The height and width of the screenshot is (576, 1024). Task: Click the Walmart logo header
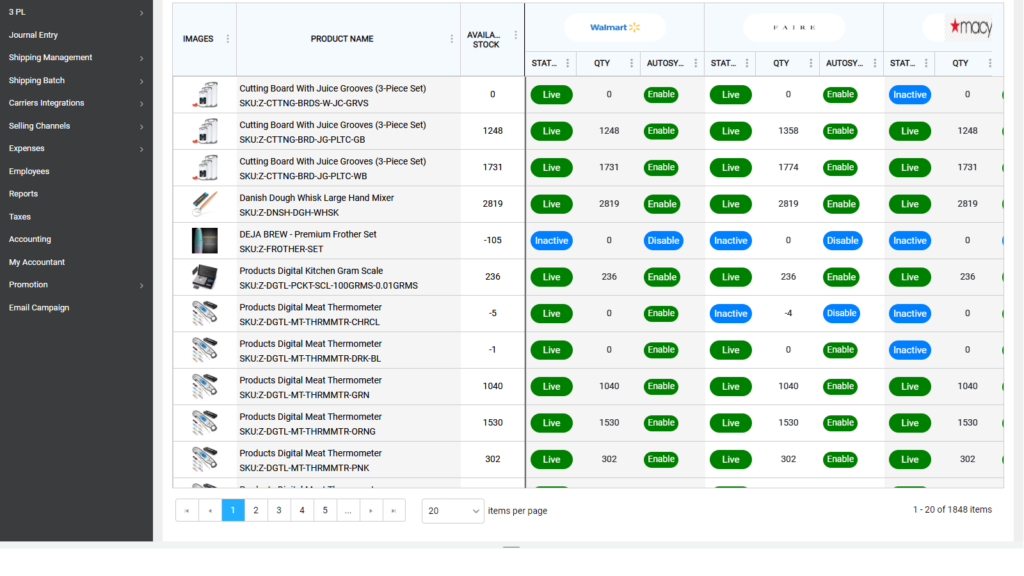(615, 27)
